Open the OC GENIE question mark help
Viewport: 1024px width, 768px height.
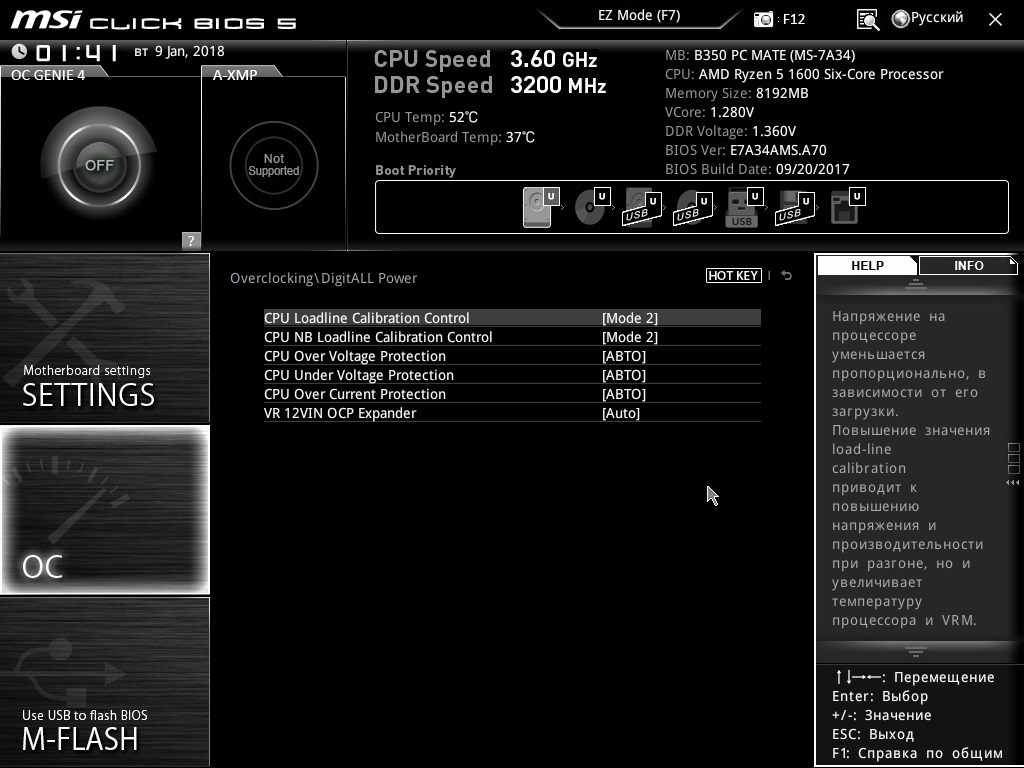tap(191, 240)
